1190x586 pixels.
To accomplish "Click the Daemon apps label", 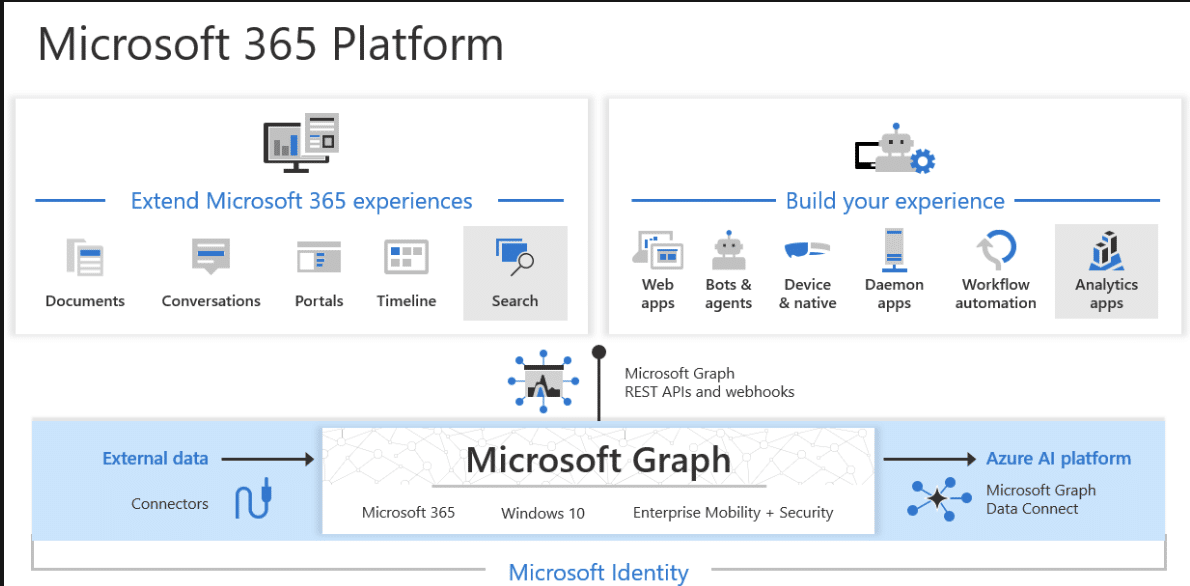I will [x=894, y=294].
